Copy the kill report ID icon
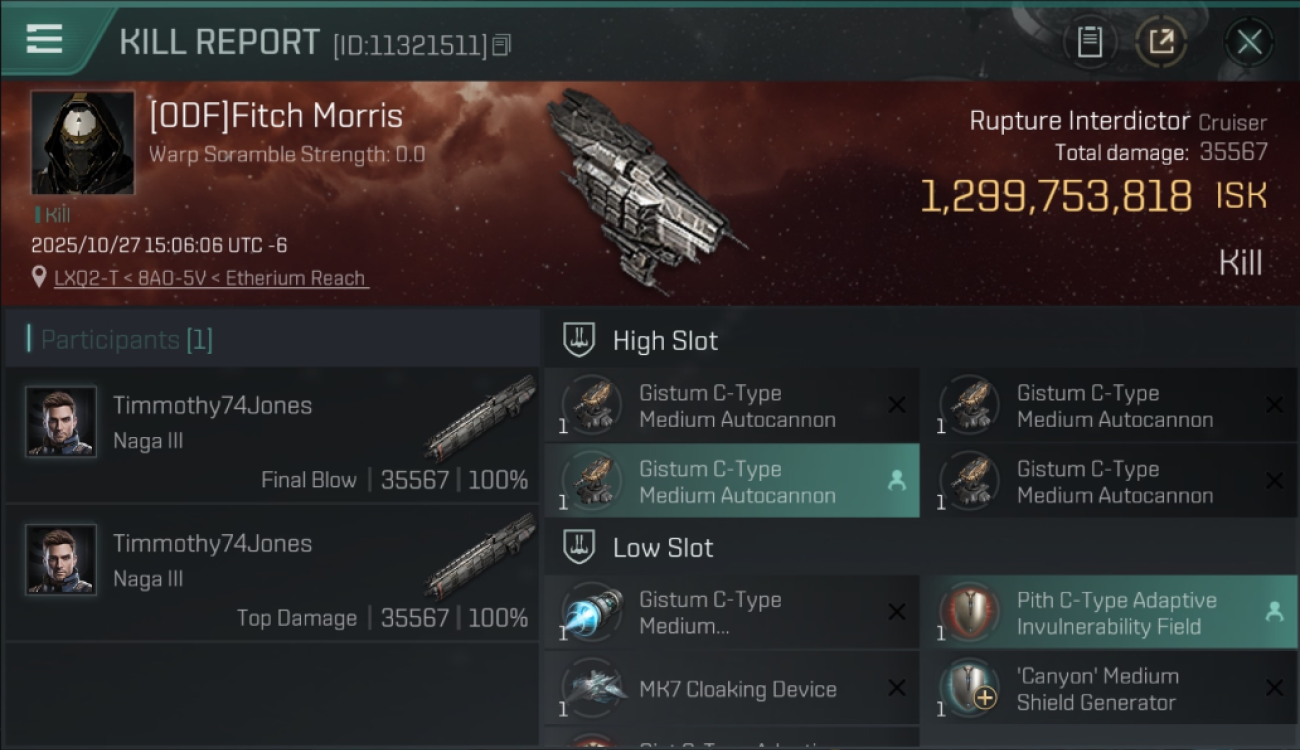 [502, 45]
